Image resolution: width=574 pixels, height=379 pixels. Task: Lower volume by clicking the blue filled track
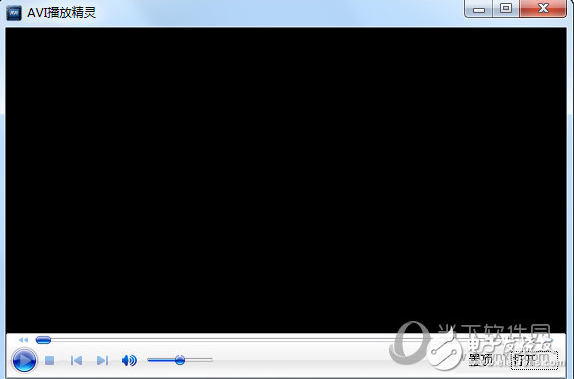click(161, 360)
